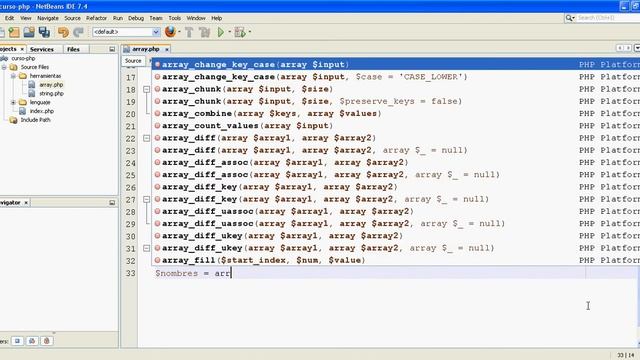Screen dimensions: 640x360
Task: Open the Refactor menu
Action: coord(96,18)
